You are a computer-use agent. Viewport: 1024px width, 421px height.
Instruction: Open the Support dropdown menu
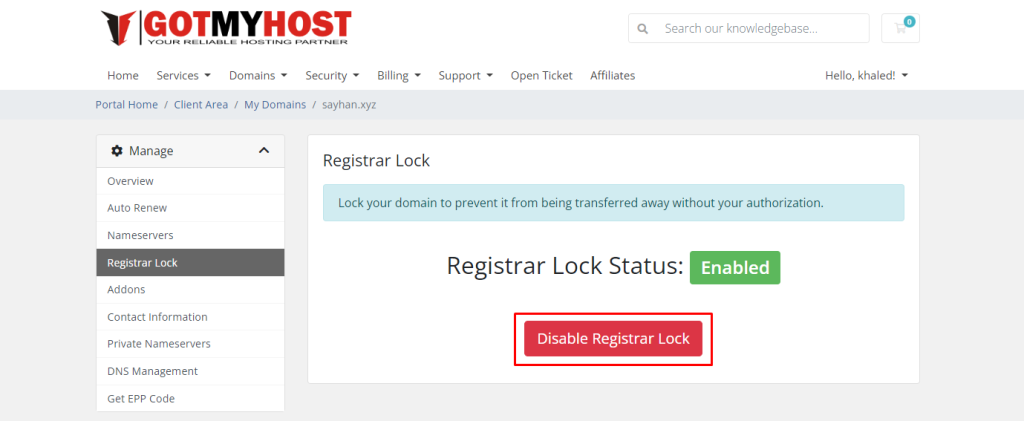(x=466, y=75)
